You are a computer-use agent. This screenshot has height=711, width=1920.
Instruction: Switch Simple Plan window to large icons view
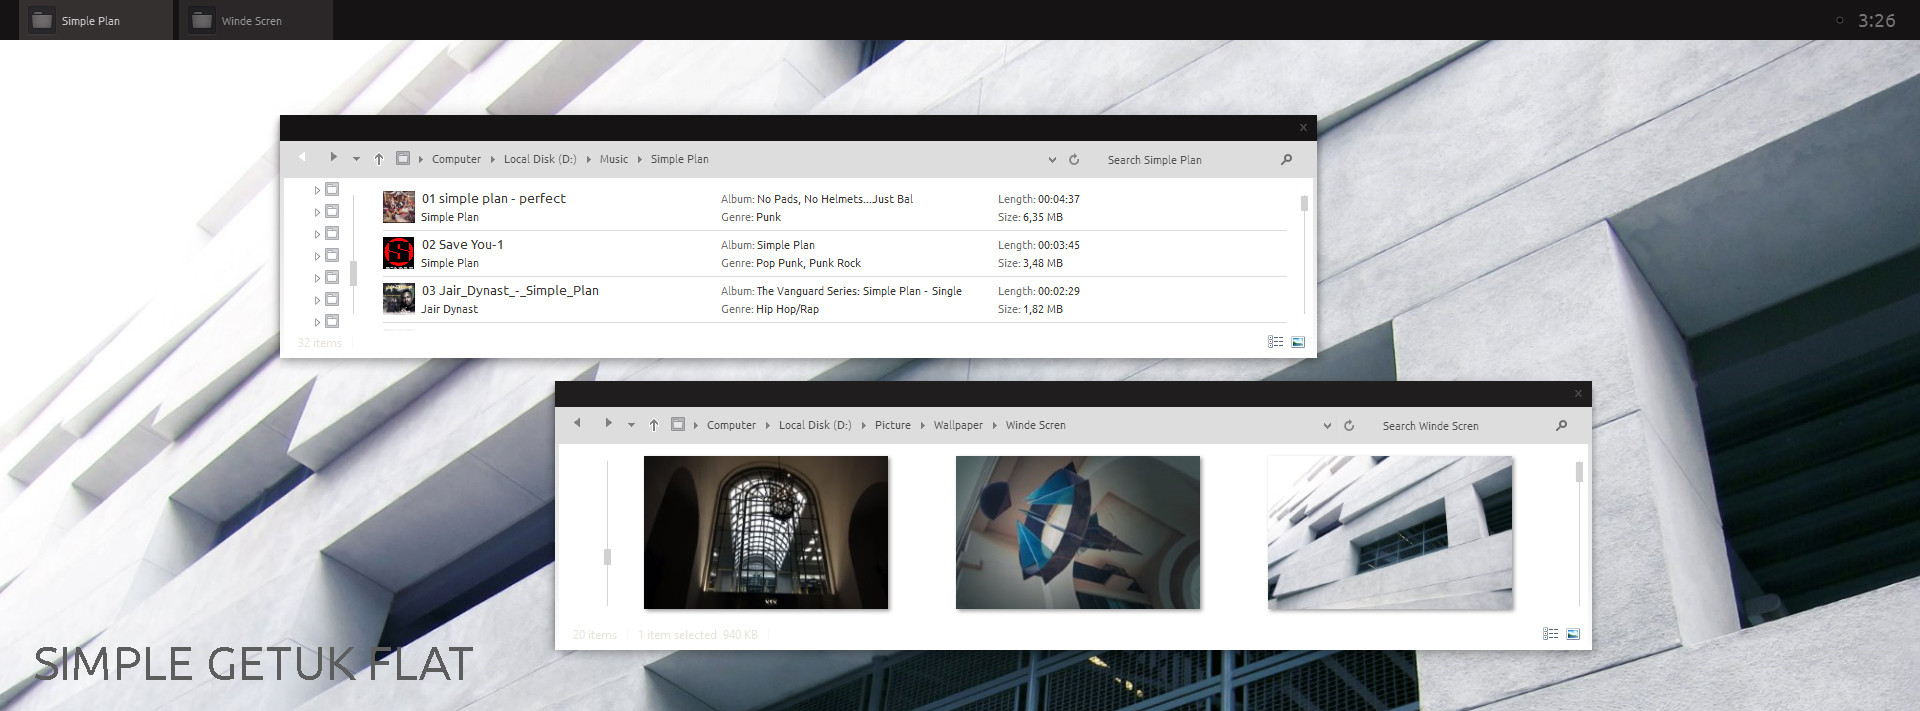[x=1298, y=342]
